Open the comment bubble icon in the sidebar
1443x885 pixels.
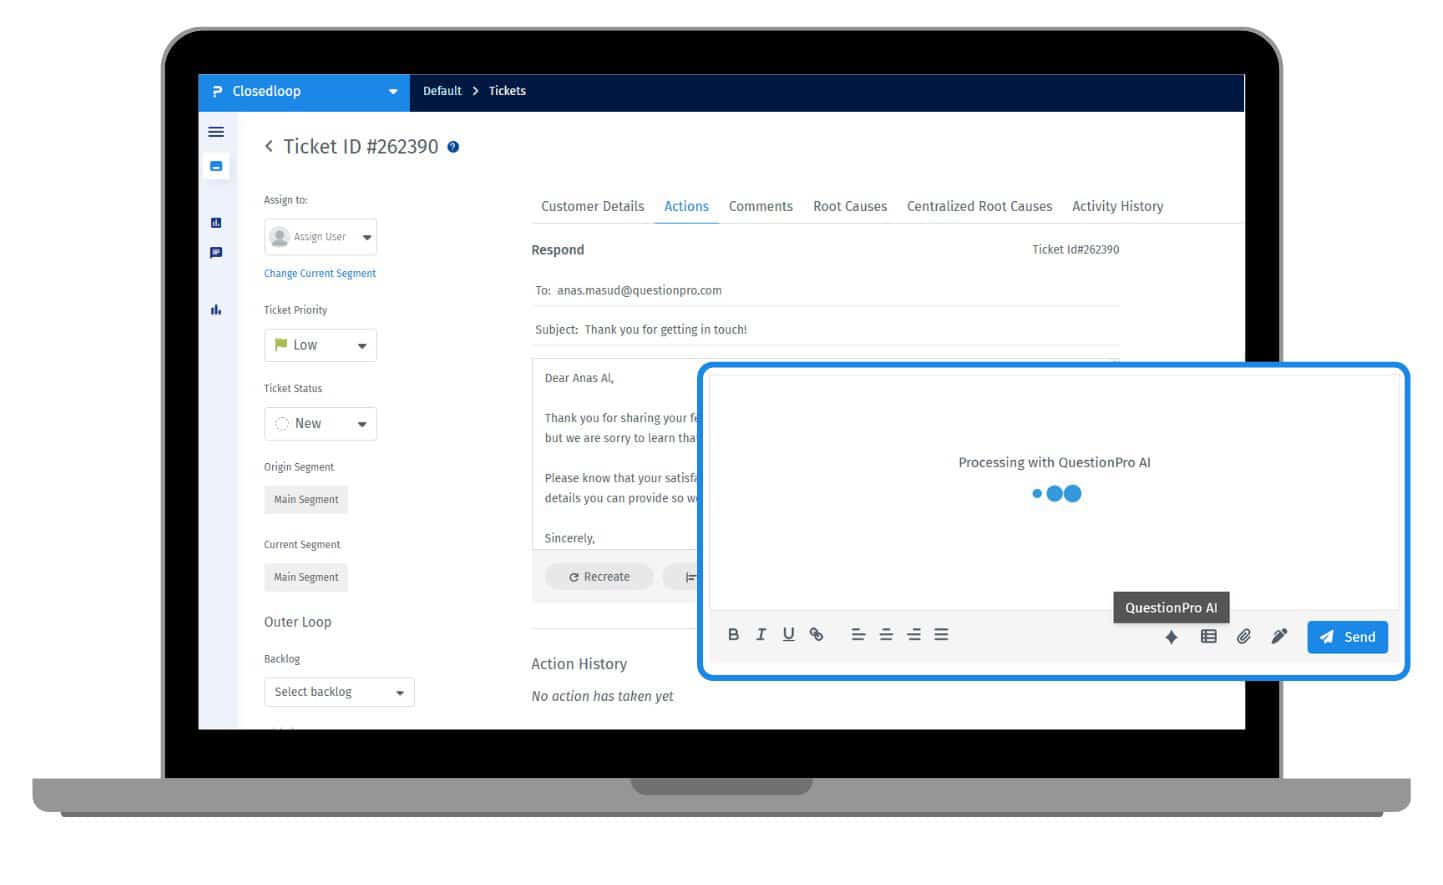point(216,253)
